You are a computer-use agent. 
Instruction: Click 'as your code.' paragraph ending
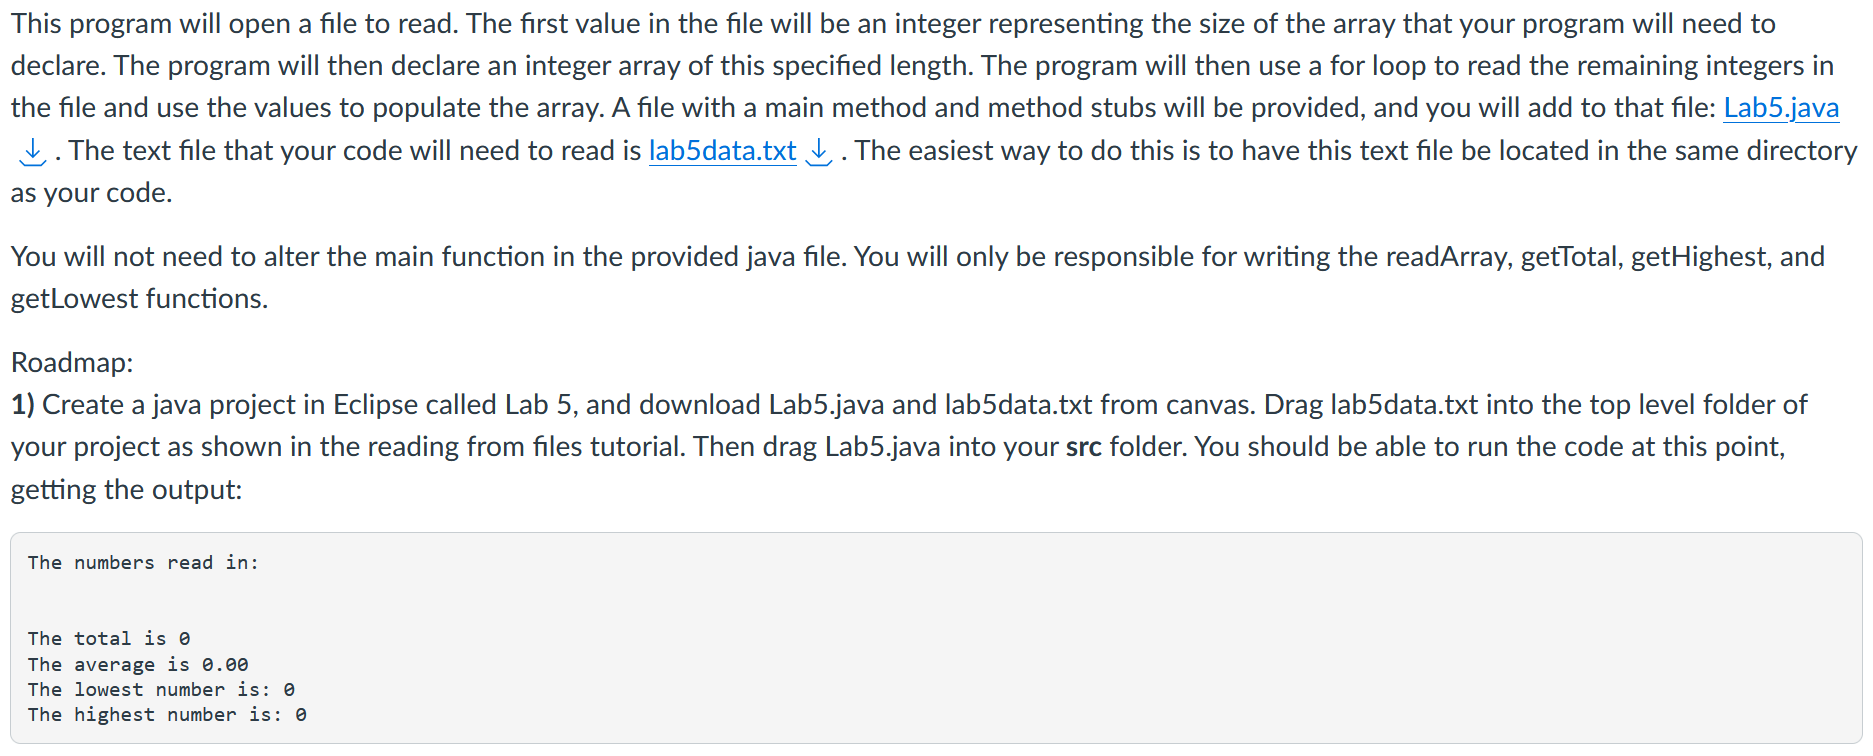pyautogui.click(x=92, y=193)
